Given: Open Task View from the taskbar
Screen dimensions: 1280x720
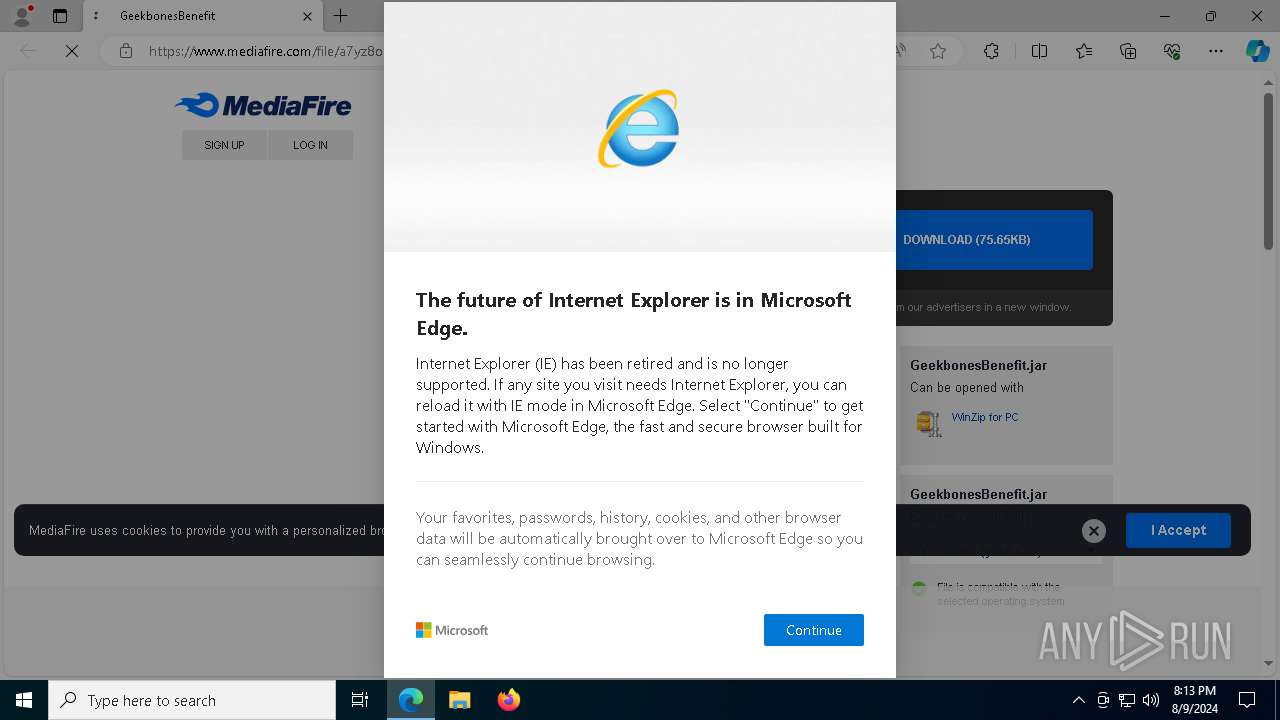Looking at the screenshot, I should (x=360, y=700).
